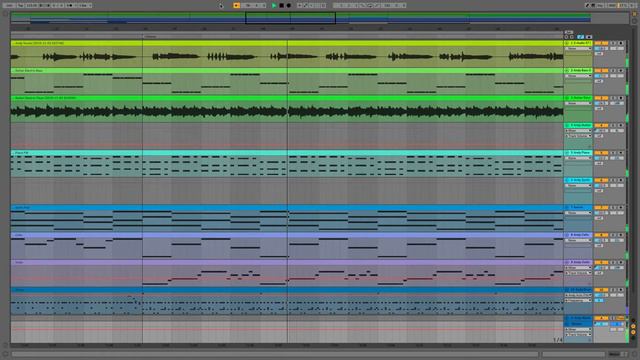Toggle Detail View triangle at bottom-right corner
Viewport: 640px width, 360px height.
tap(634, 354)
